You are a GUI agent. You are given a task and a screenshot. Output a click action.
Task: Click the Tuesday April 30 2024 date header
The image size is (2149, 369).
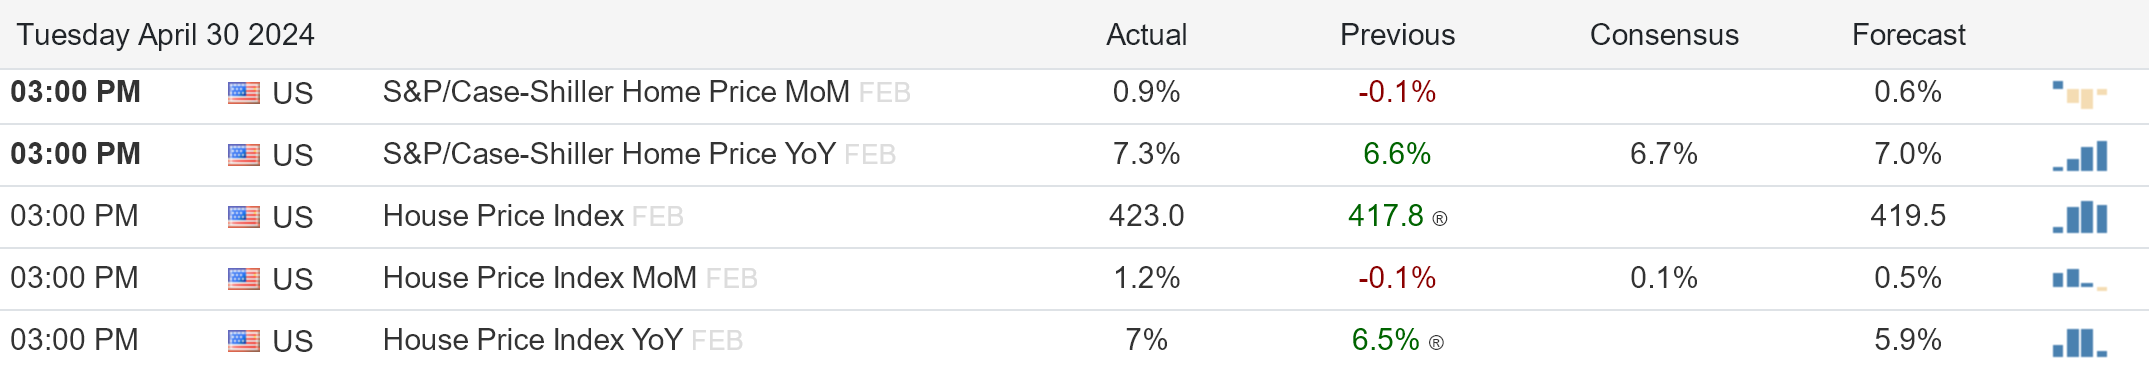coord(165,35)
